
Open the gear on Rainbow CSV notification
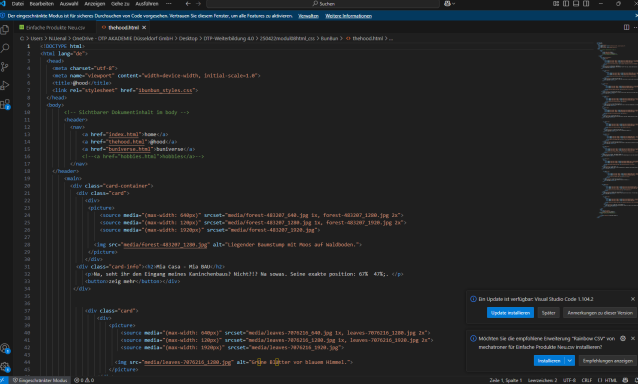[x=623, y=338]
